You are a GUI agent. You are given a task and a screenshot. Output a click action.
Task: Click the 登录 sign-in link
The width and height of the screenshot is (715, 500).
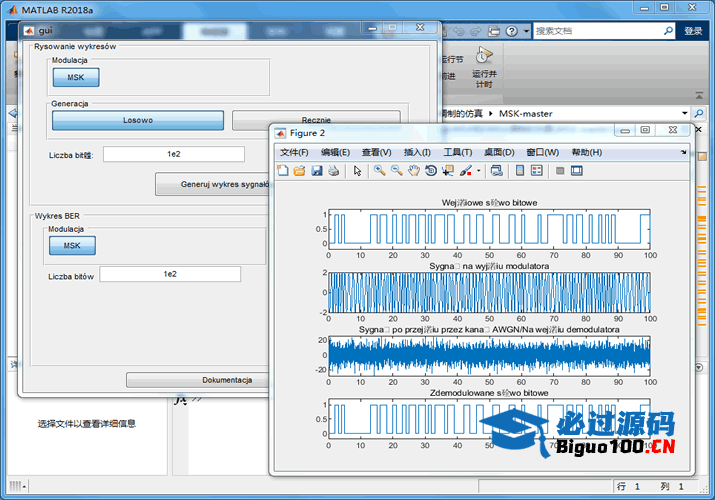693,31
